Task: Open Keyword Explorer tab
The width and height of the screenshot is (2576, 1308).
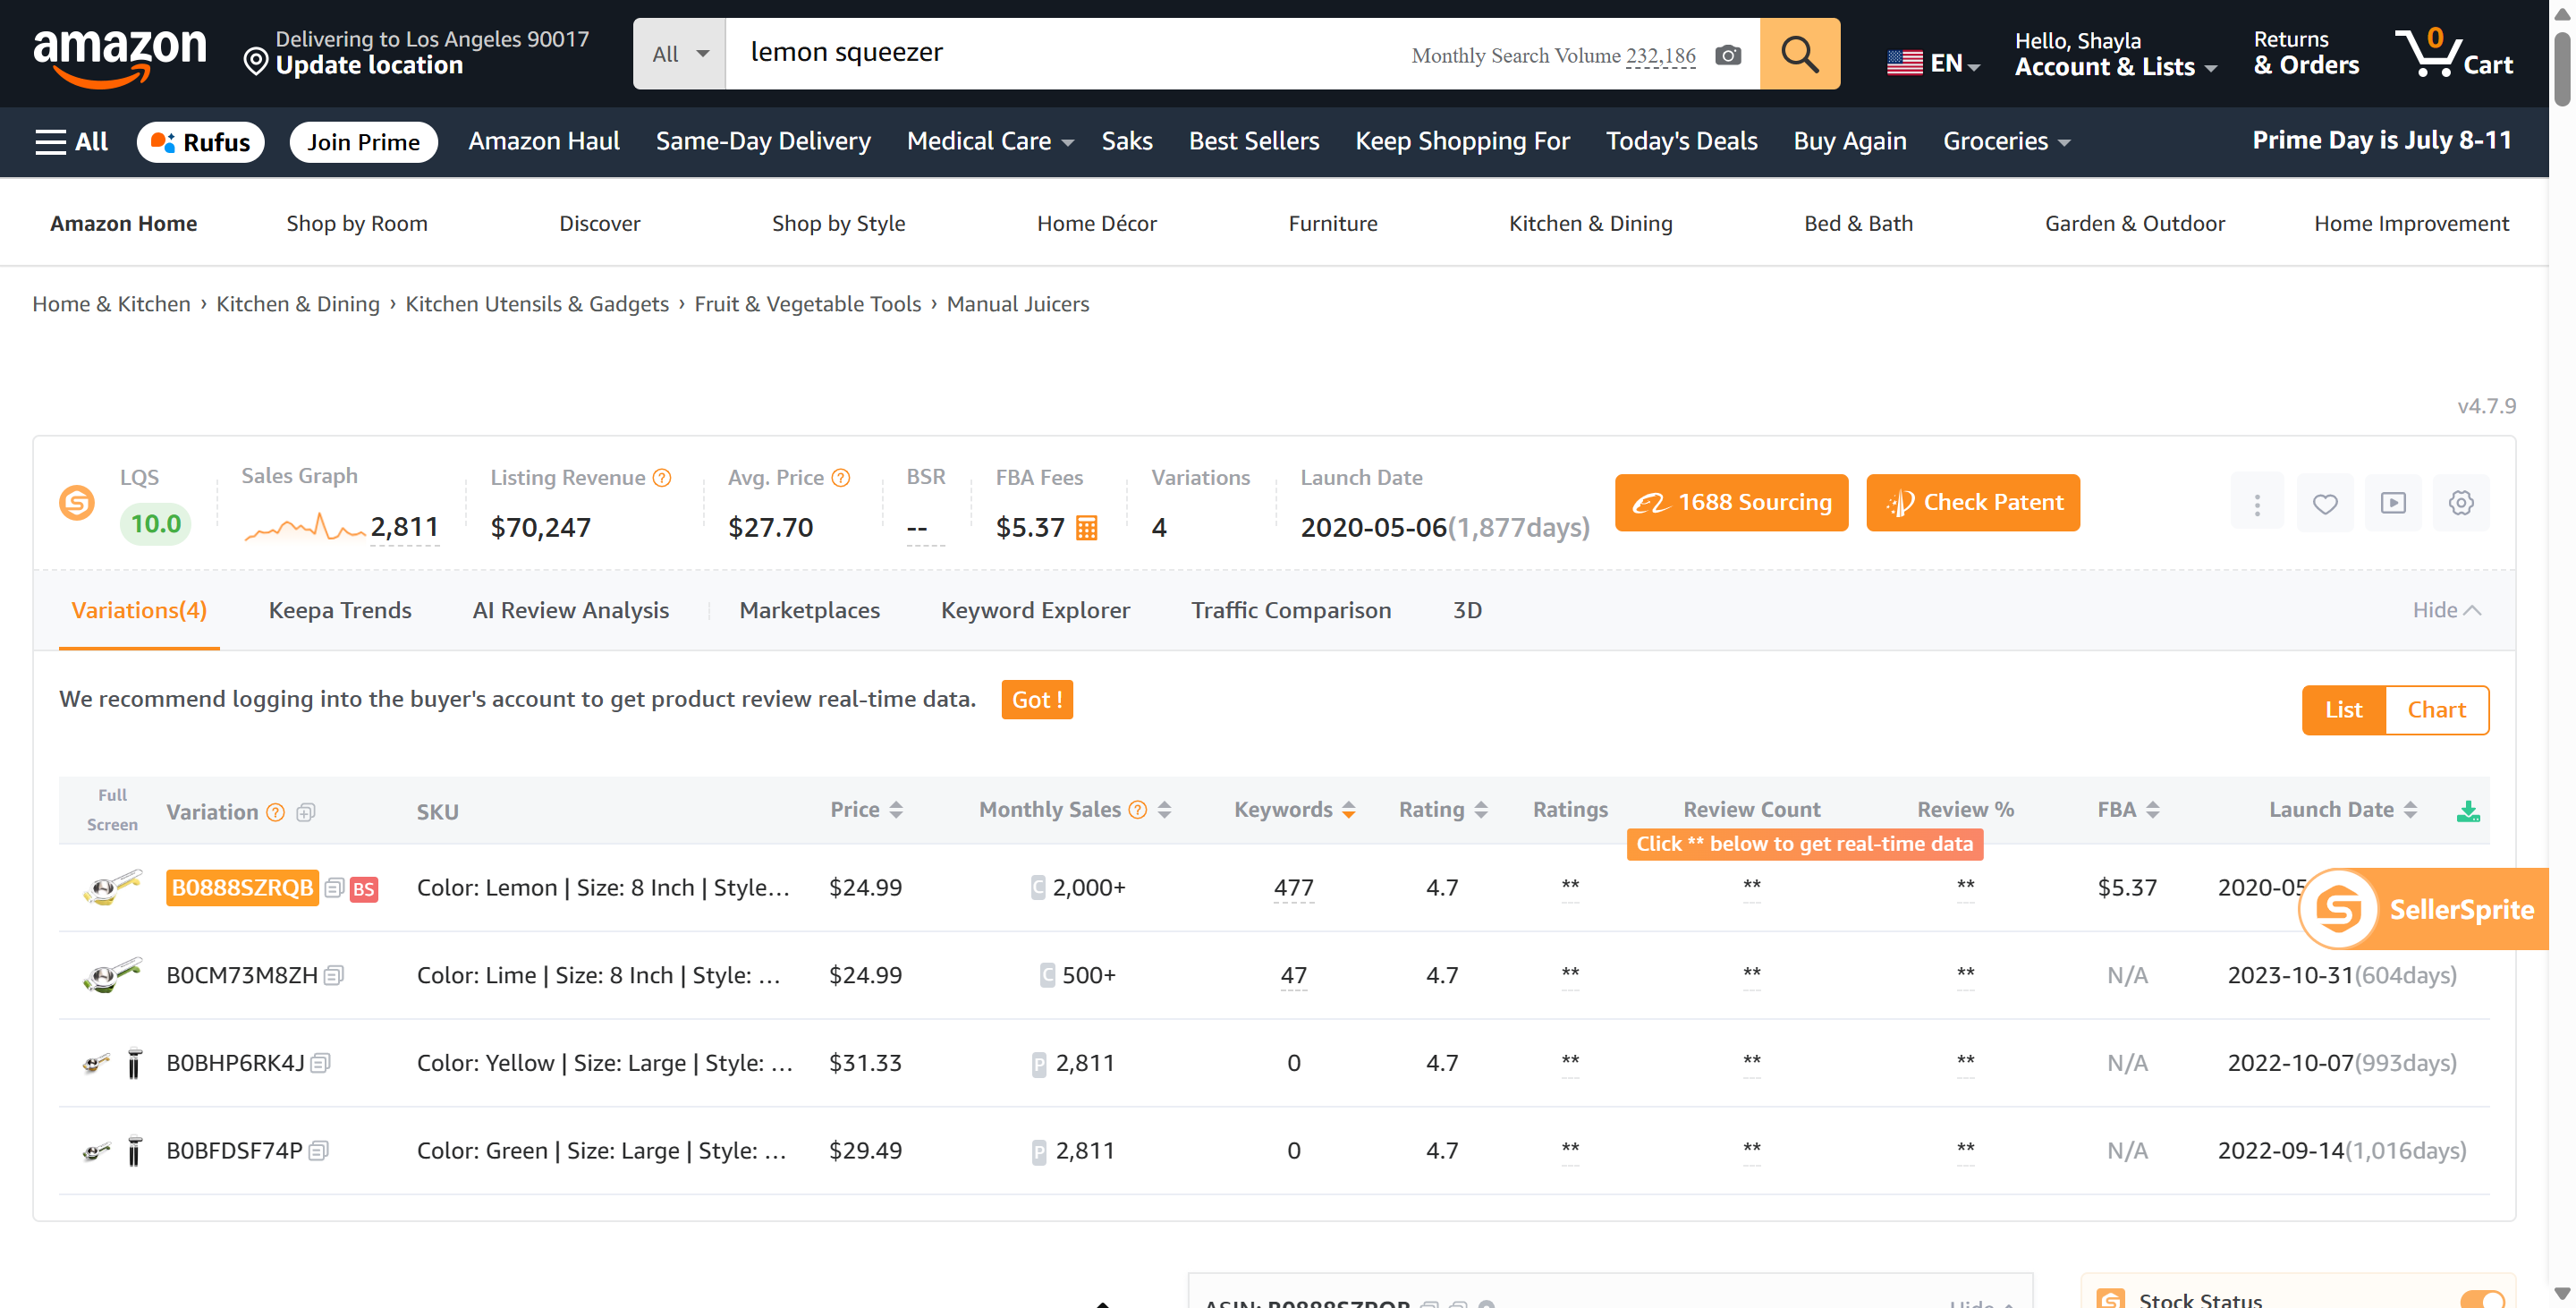Action: tap(1035, 611)
